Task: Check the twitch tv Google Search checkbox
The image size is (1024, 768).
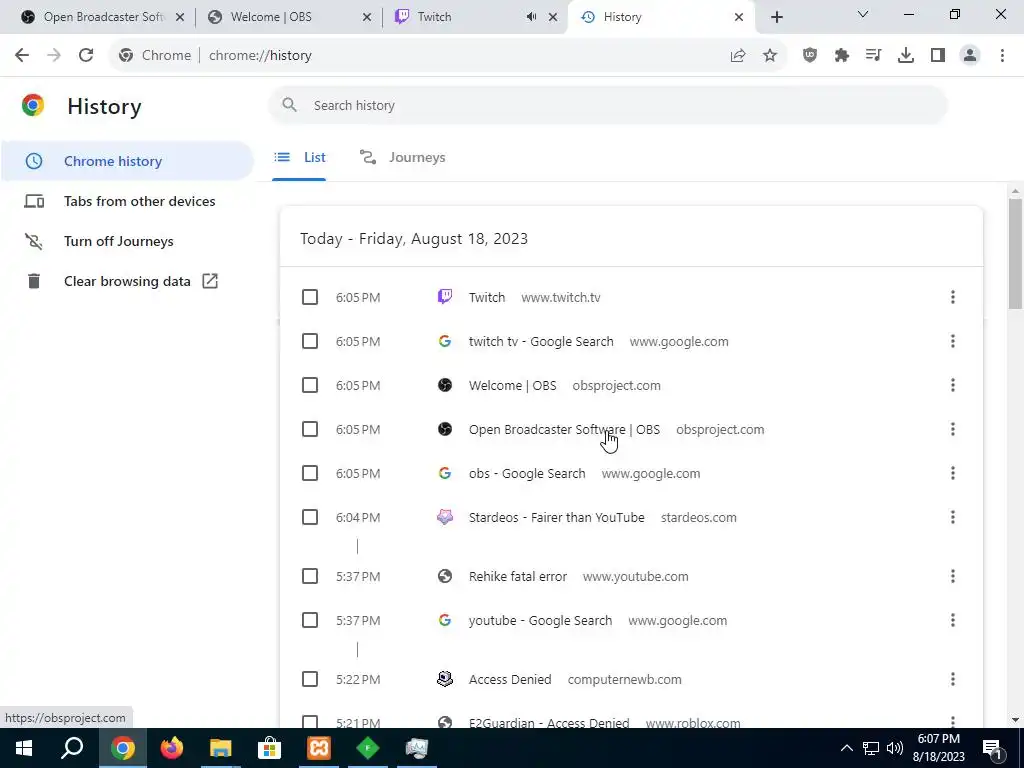Action: coord(310,341)
